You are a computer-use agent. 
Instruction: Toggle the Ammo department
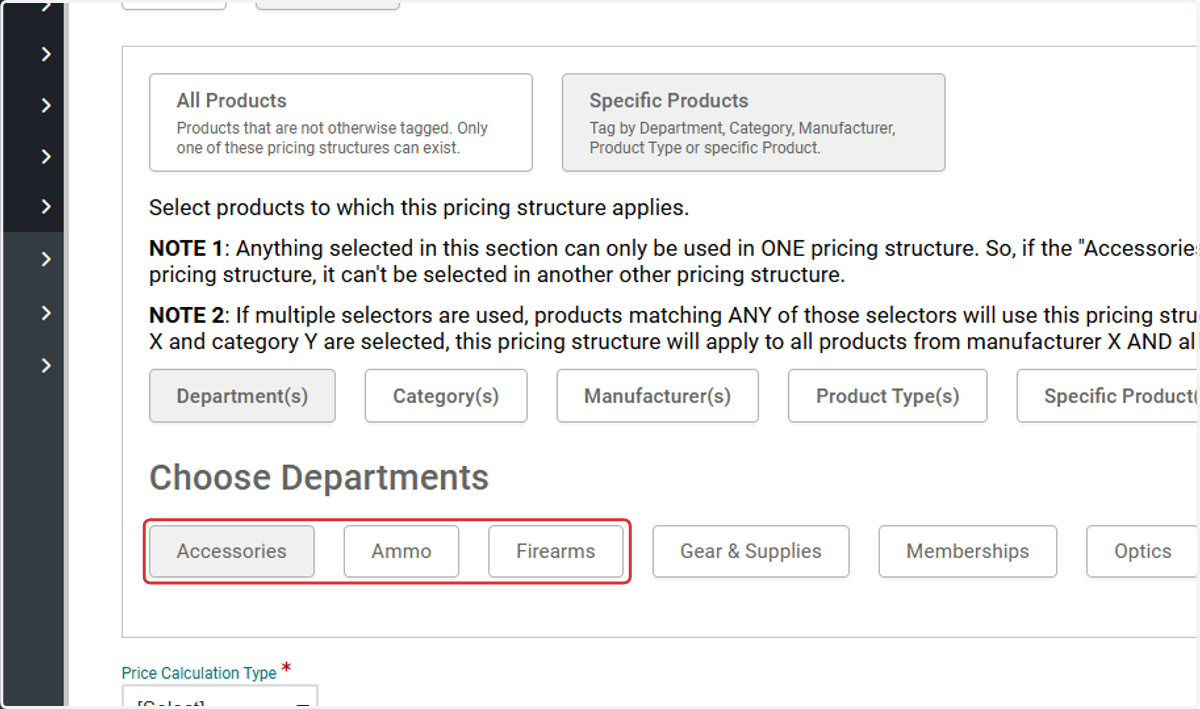coord(401,551)
